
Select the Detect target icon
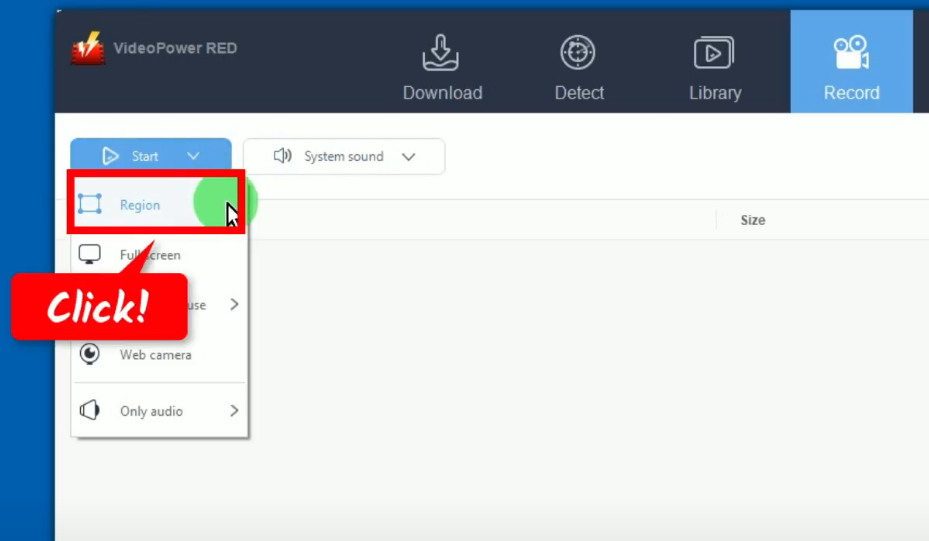pyautogui.click(x=578, y=53)
